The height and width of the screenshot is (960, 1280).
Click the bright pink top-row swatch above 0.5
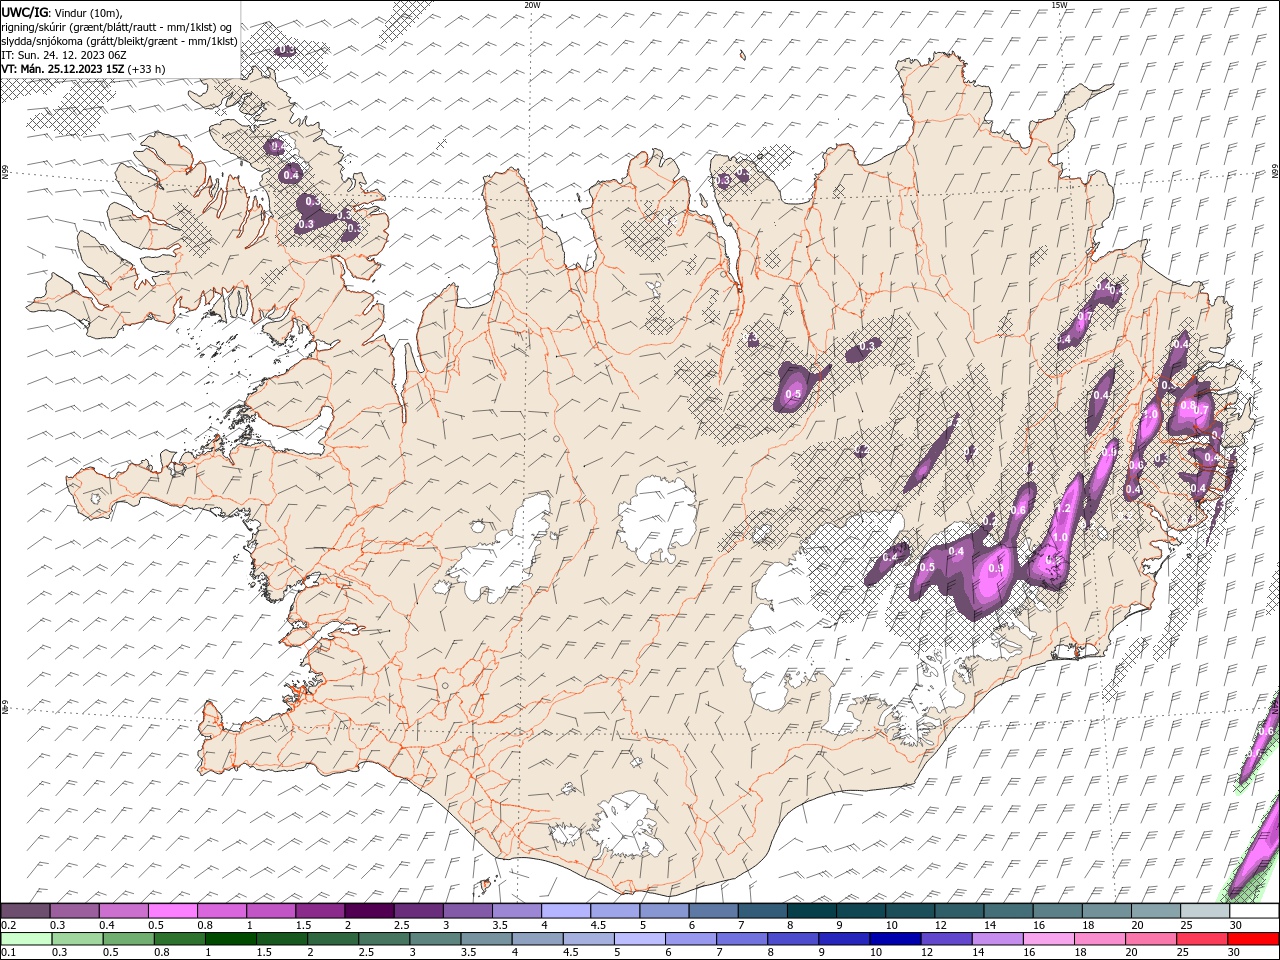[173, 911]
